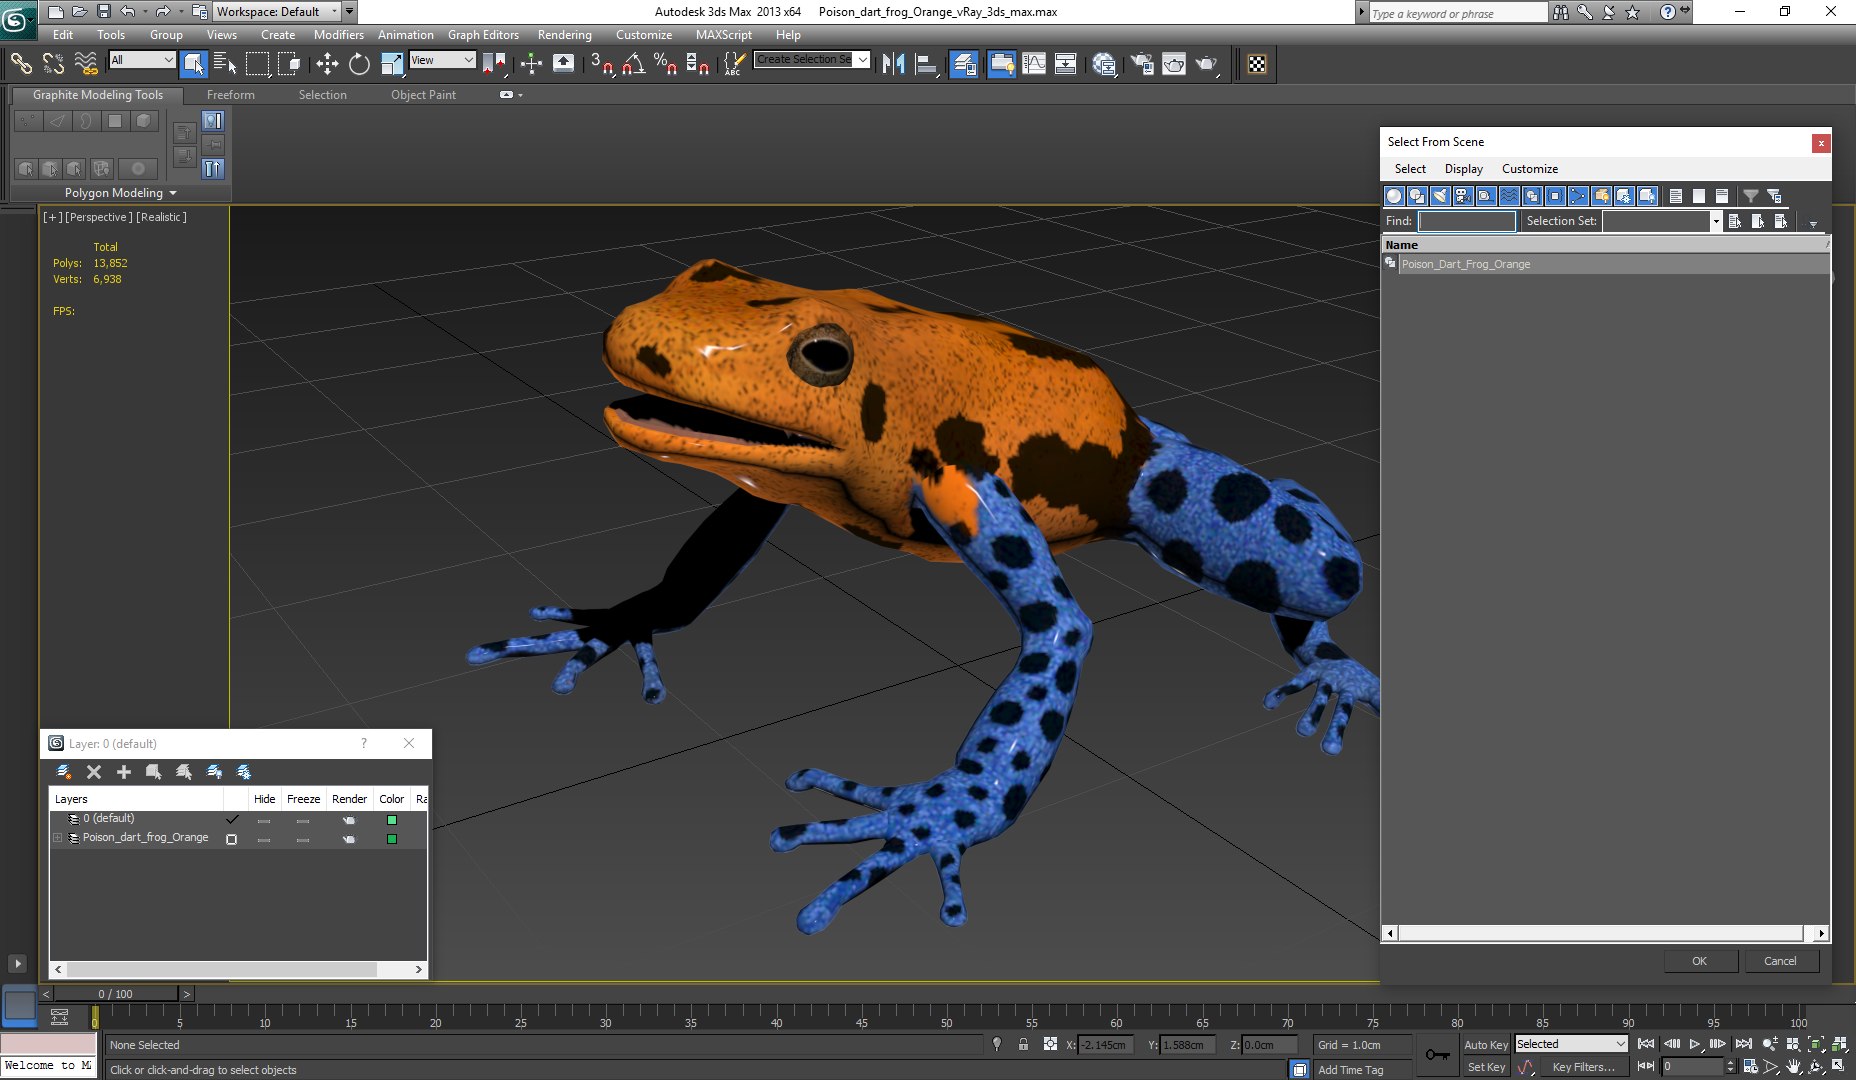
Task: Open the Rendering menu
Action: point(564,35)
